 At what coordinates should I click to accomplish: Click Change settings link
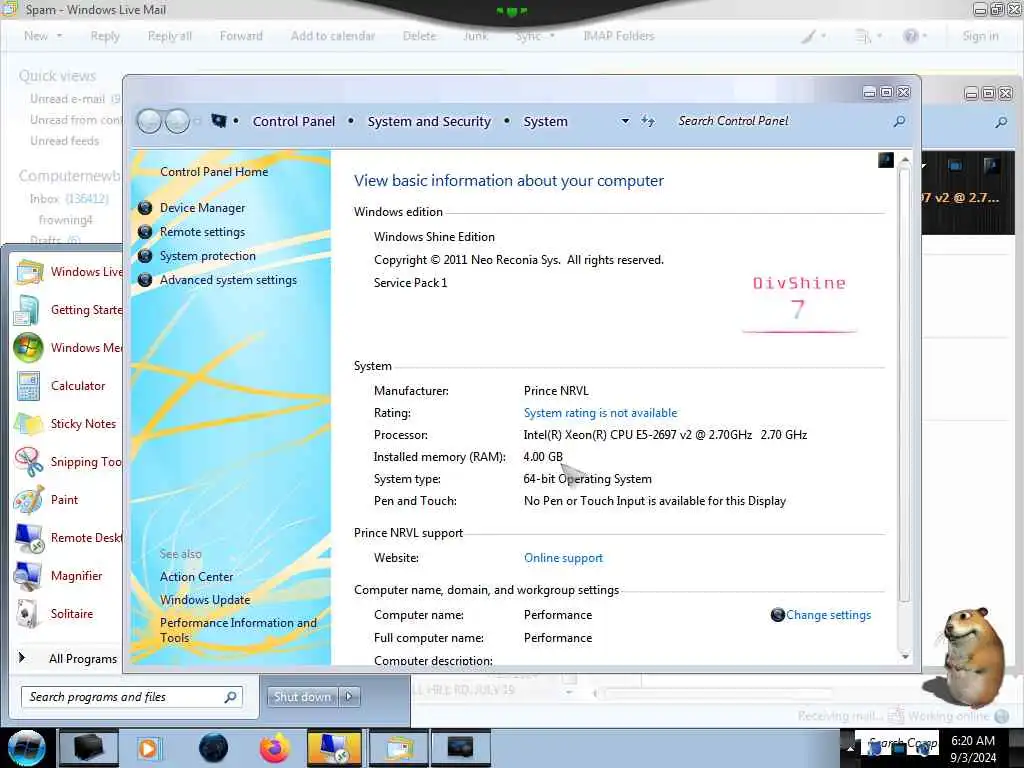828,615
